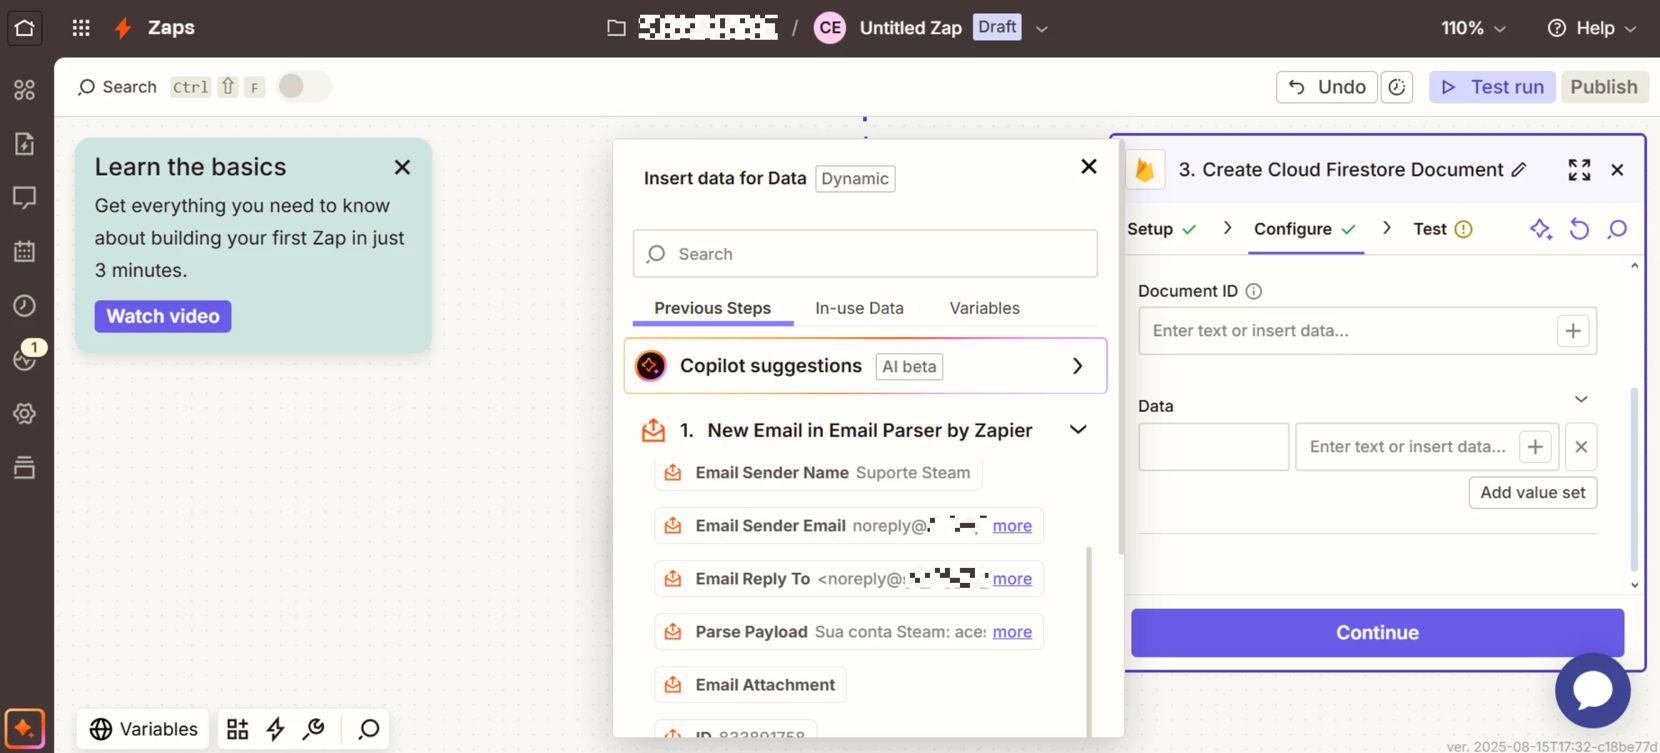Click Search in the editor toolbar

(x=117, y=87)
